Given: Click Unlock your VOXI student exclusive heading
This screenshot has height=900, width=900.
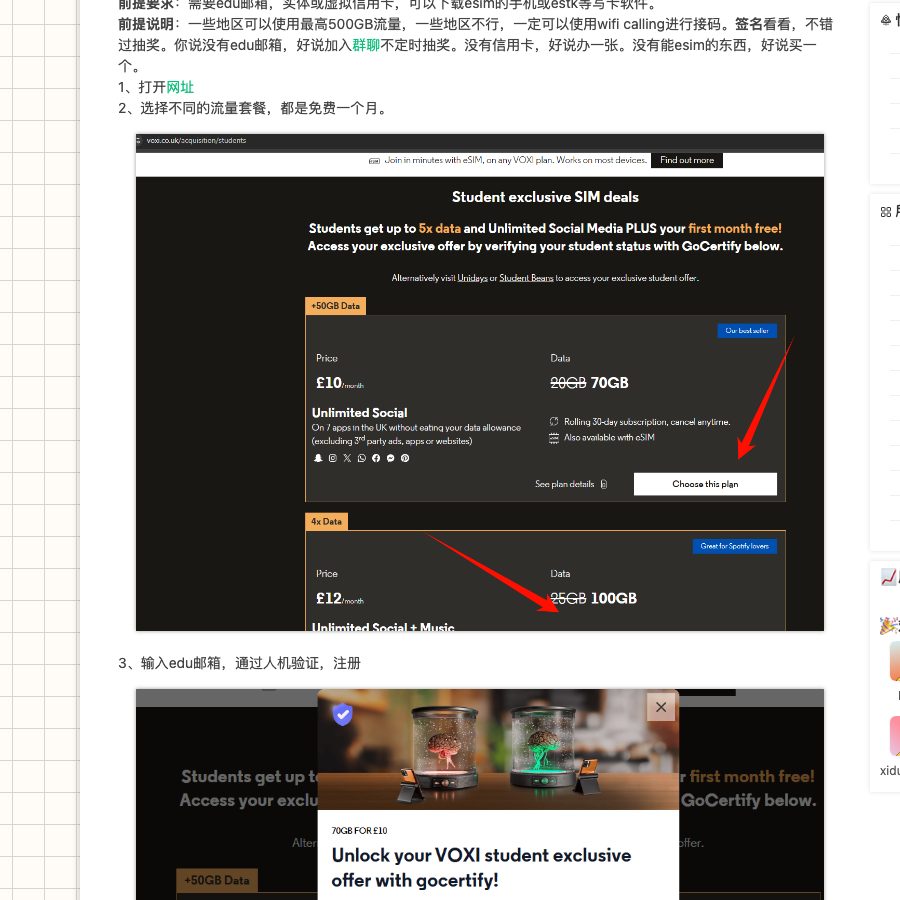Looking at the screenshot, I should [481, 867].
